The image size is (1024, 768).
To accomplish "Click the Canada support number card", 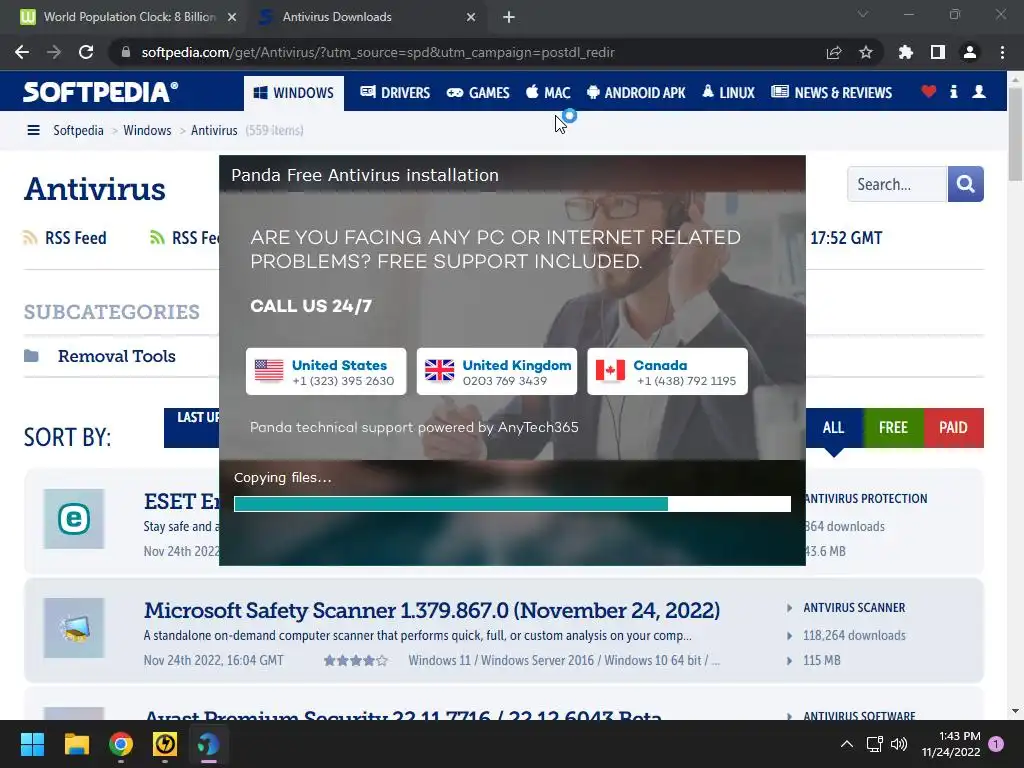I will tap(667, 372).
